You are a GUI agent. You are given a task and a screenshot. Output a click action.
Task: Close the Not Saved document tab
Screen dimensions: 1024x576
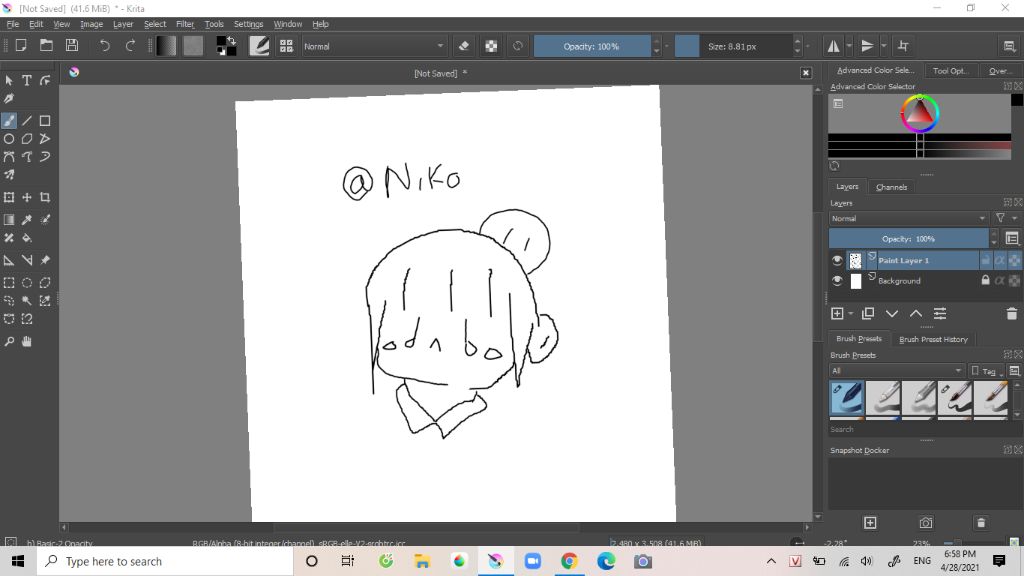806,73
